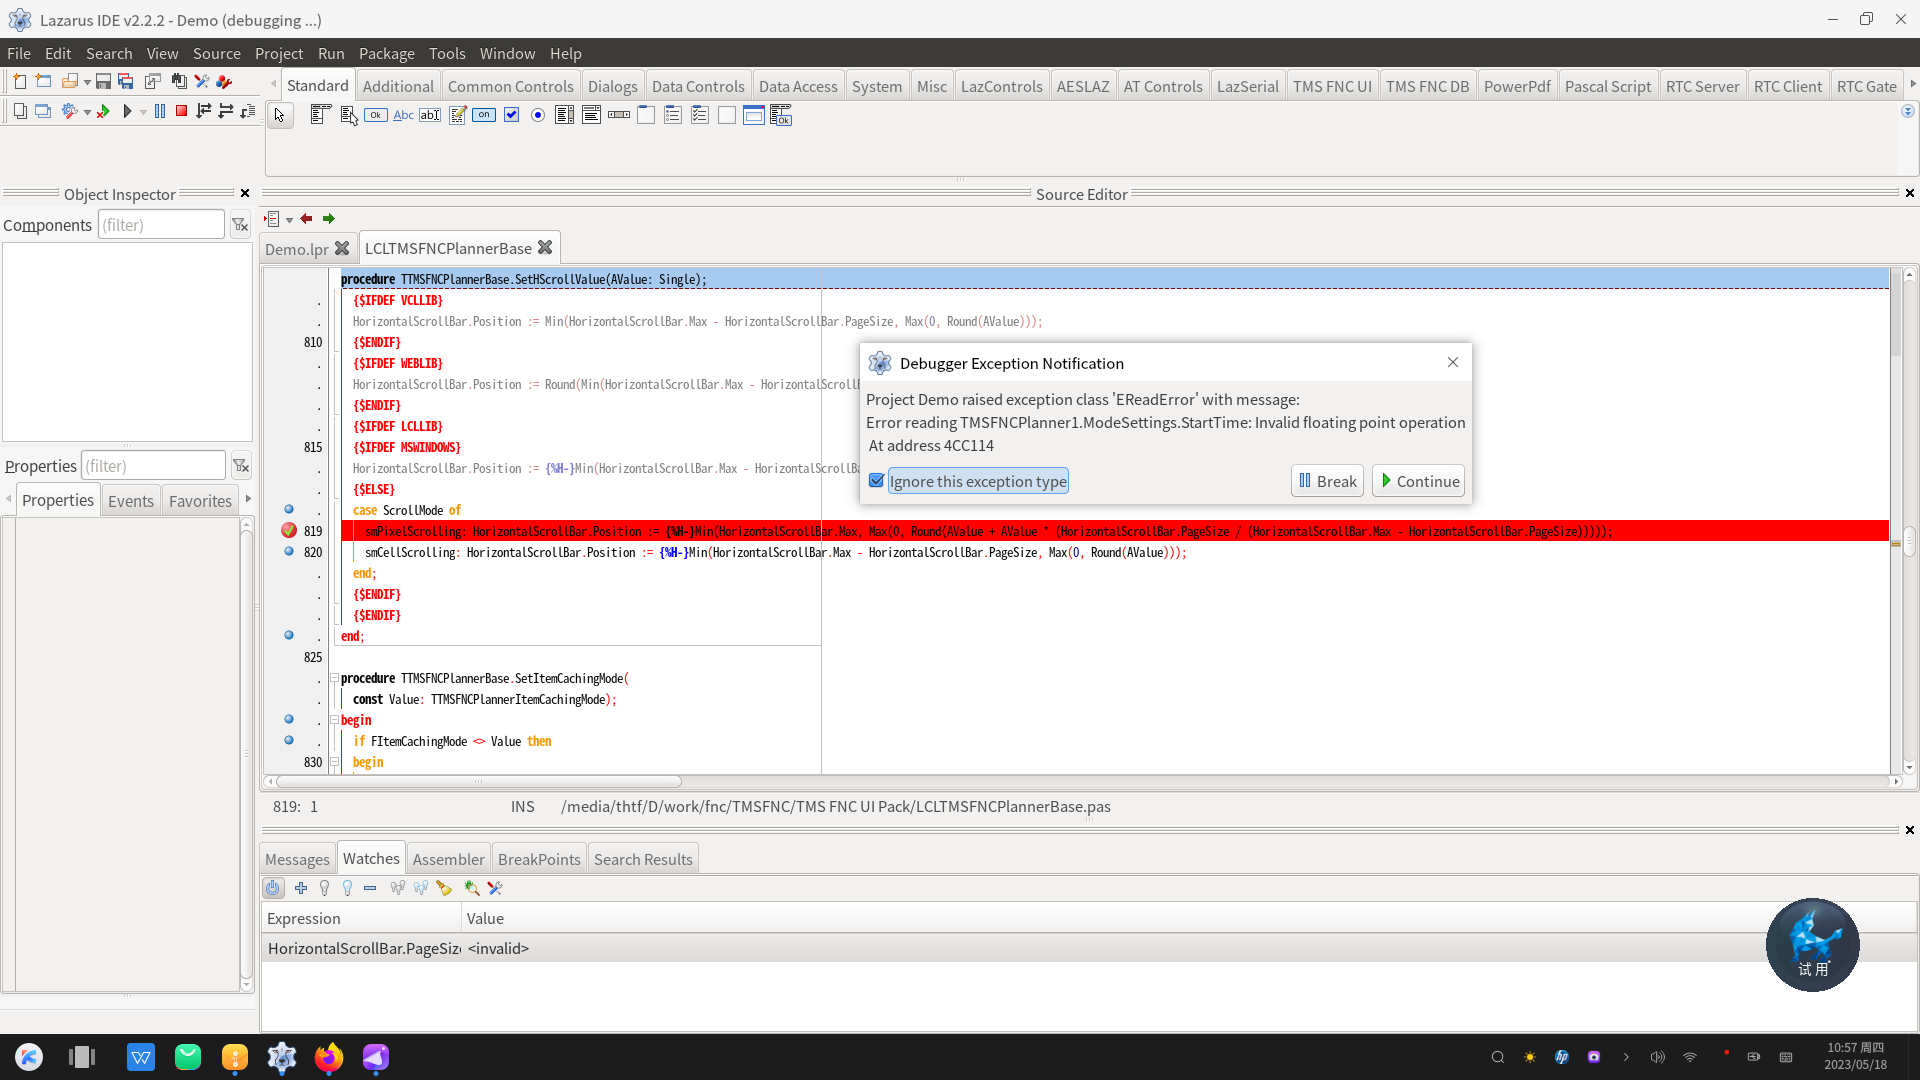Click the Step Over icon
The height and width of the screenshot is (1080, 1920).
(x=226, y=111)
